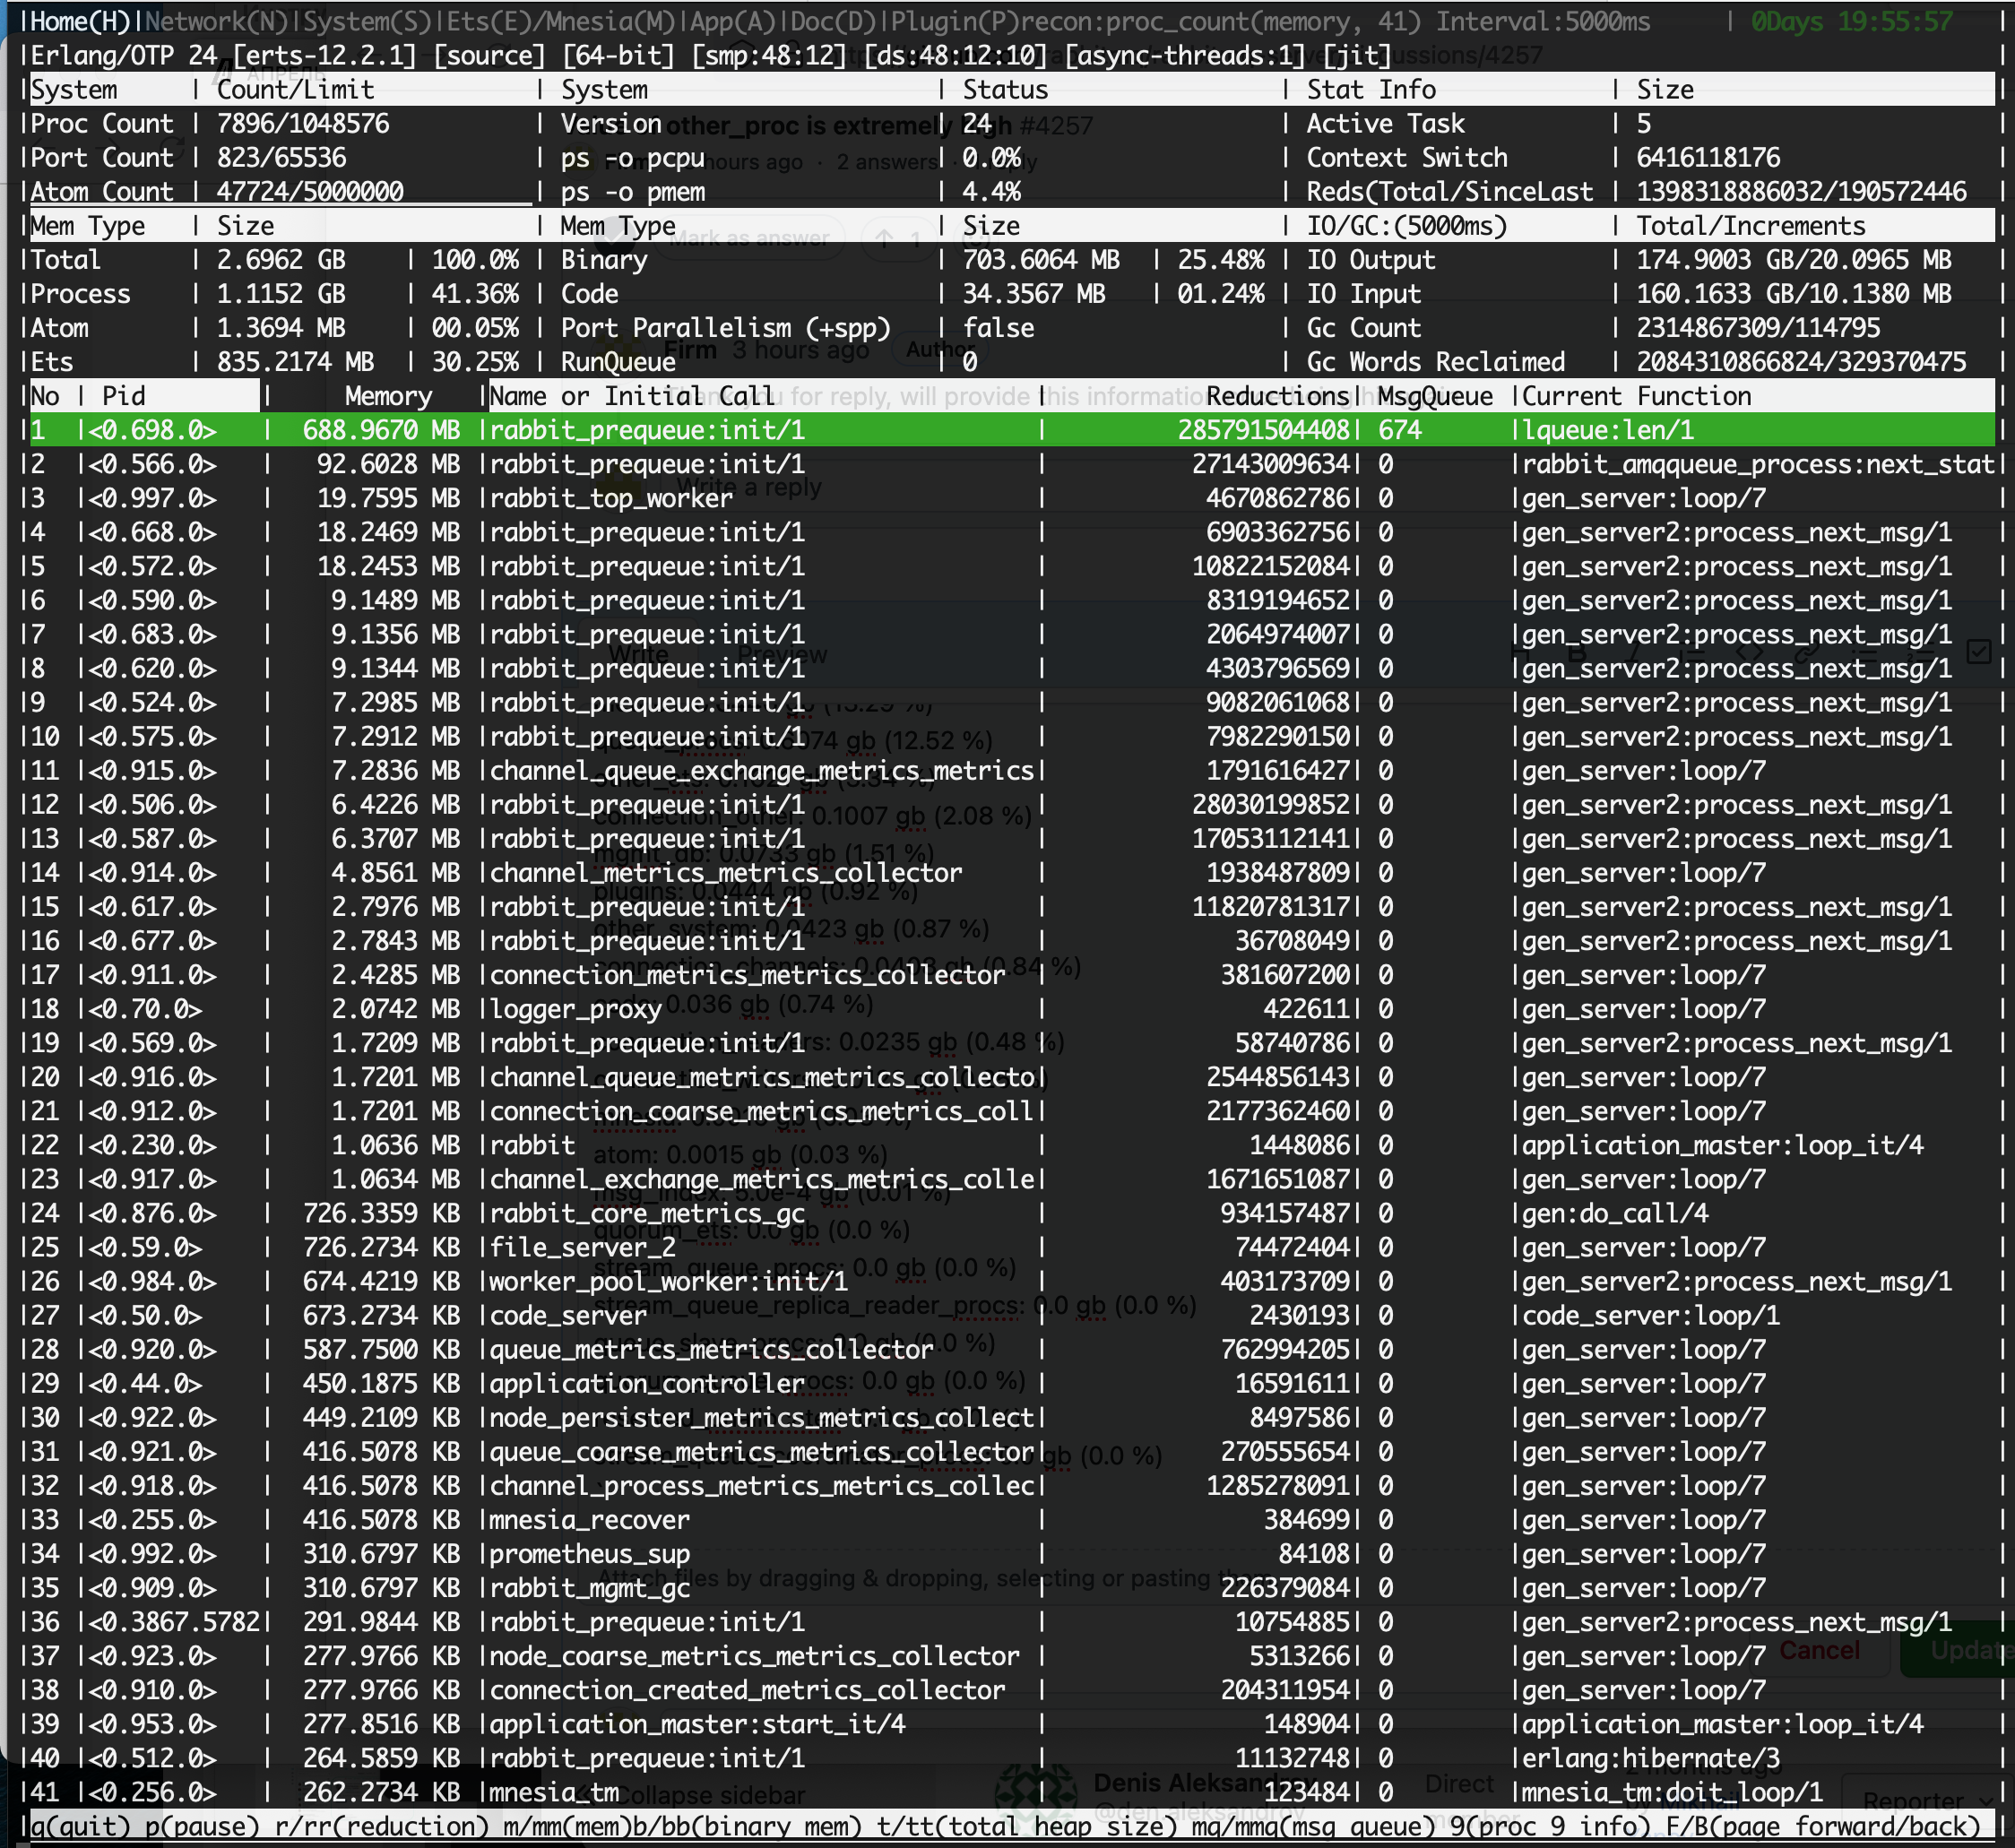Select code_server process row
Viewport: 2015px width, 1848px height.
[1010, 1315]
